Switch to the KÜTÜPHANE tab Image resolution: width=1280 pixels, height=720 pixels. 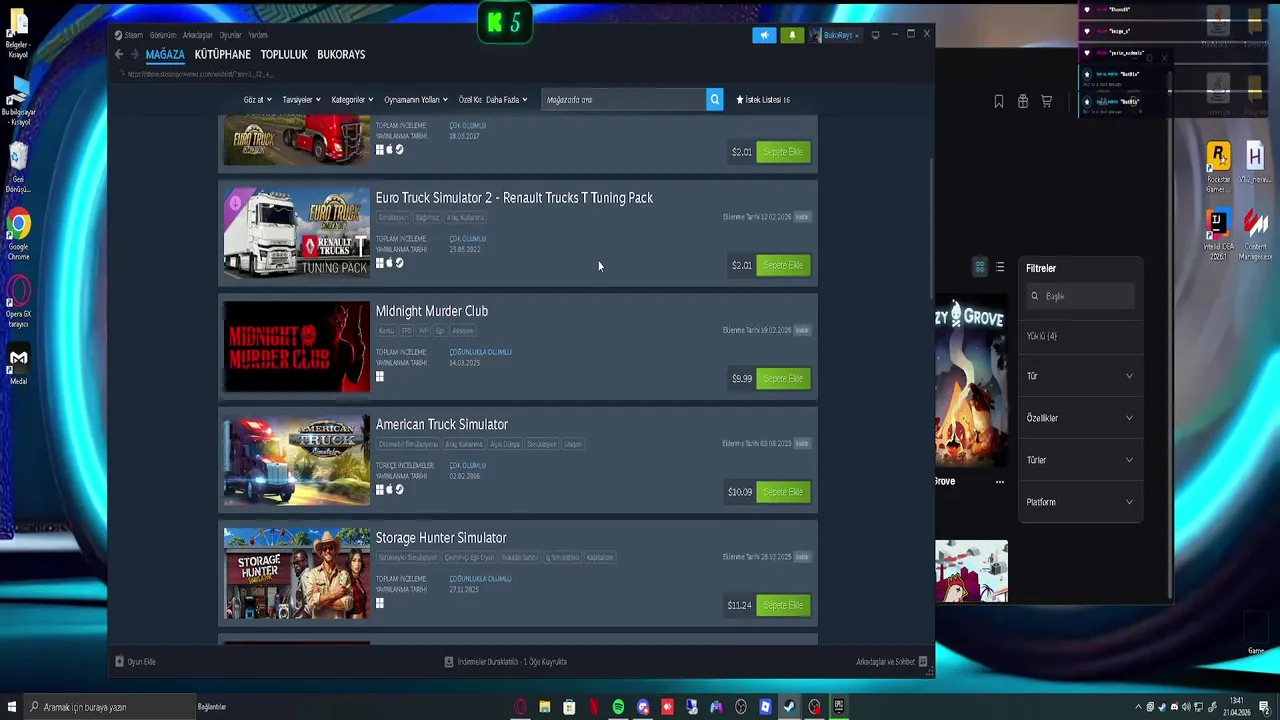click(x=223, y=55)
